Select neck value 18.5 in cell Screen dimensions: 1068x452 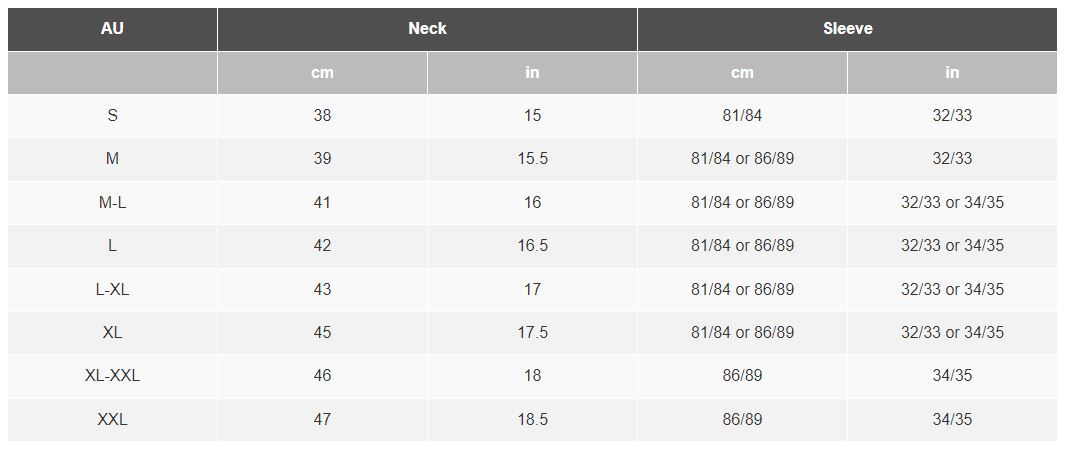tap(533, 419)
